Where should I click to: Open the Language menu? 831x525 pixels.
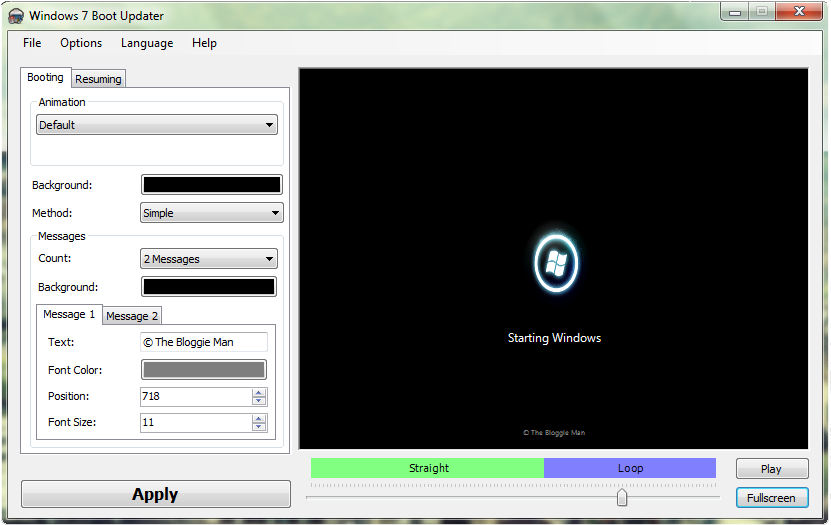(x=147, y=43)
